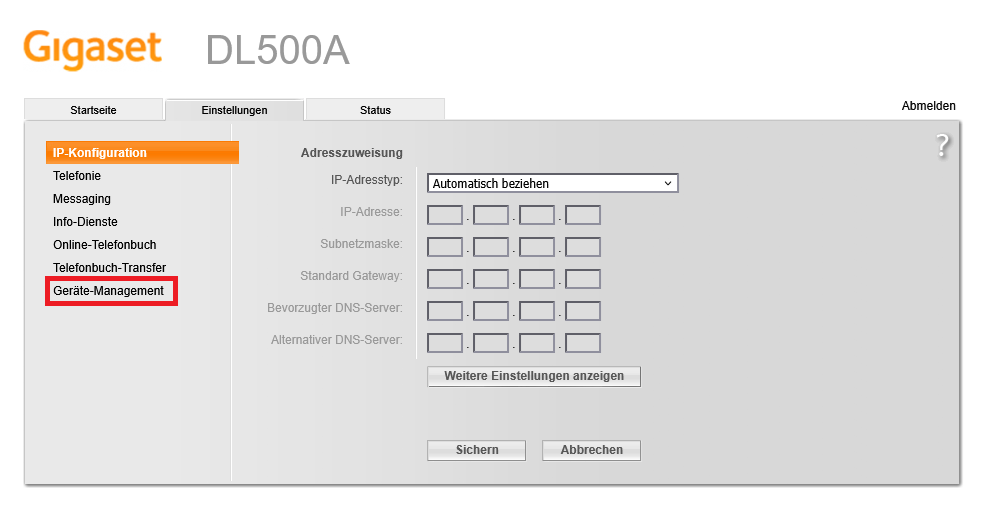Click the Abbrechen button
Screen dimensions: 986x508
coord(591,450)
